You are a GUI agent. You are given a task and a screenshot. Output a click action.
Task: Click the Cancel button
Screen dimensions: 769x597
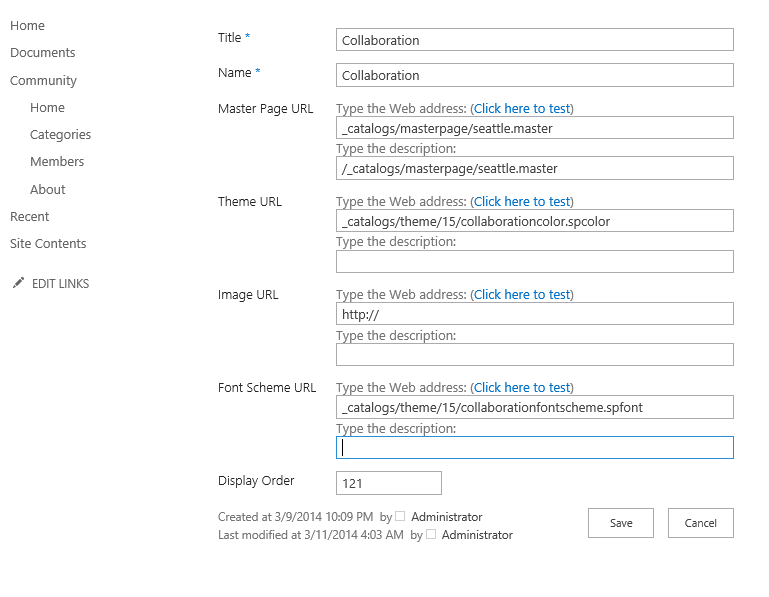[x=701, y=523]
